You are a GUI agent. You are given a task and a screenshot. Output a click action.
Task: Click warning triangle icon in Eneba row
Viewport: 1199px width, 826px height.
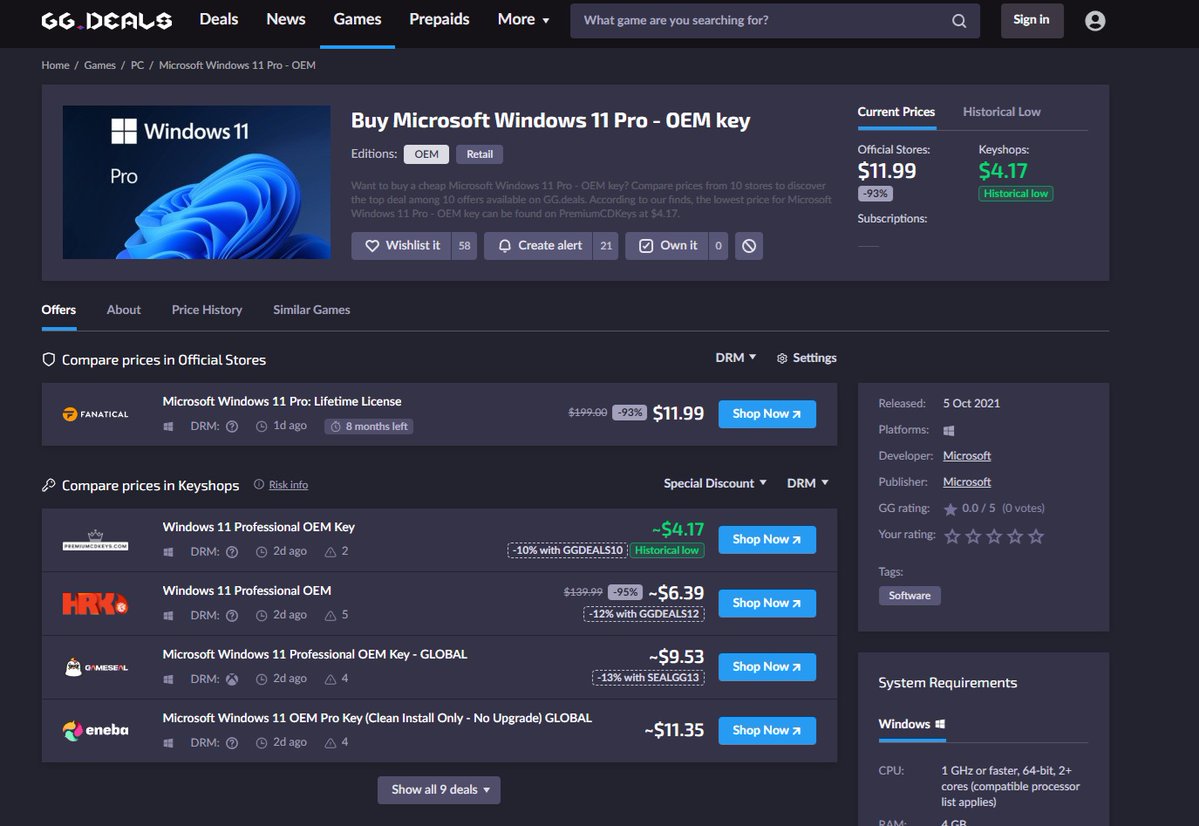click(x=330, y=742)
